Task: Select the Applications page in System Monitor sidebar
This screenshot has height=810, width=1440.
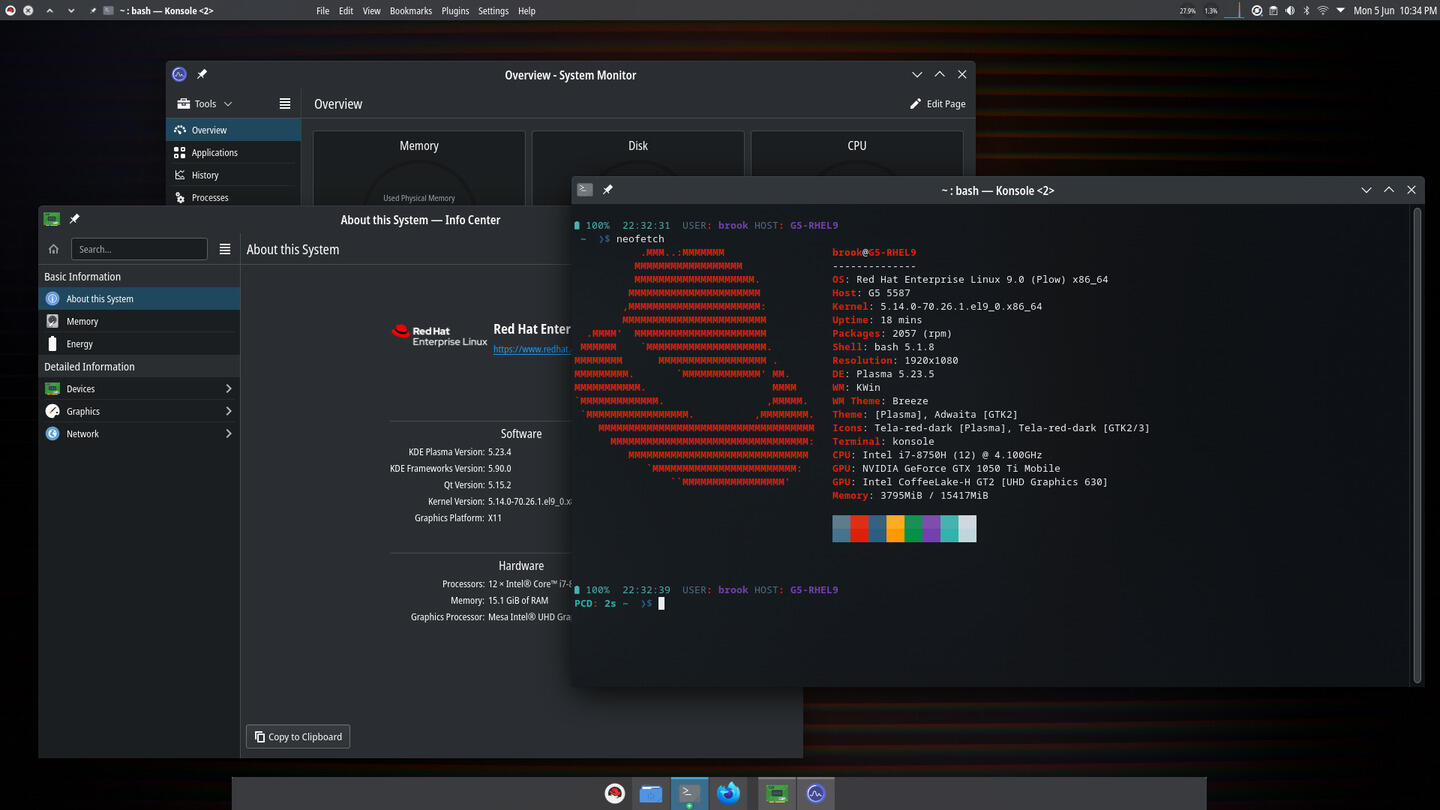Action: [233, 152]
